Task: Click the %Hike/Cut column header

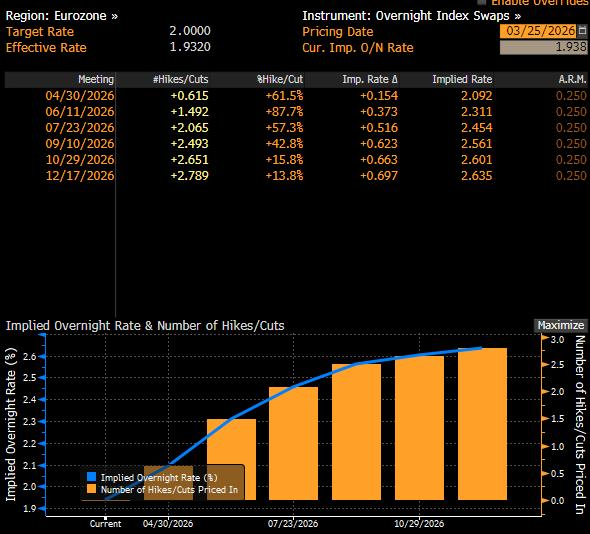Action: [x=280, y=79]
